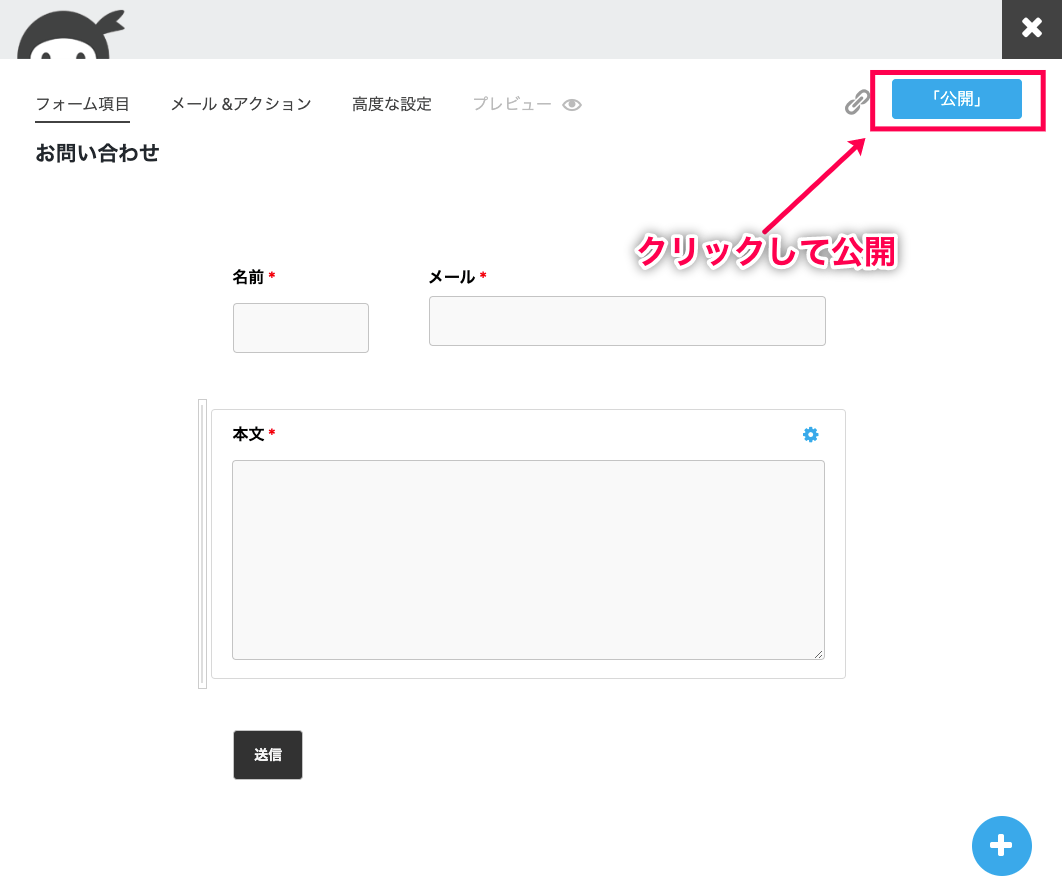Open the プレビュー link

coord(512,104)
